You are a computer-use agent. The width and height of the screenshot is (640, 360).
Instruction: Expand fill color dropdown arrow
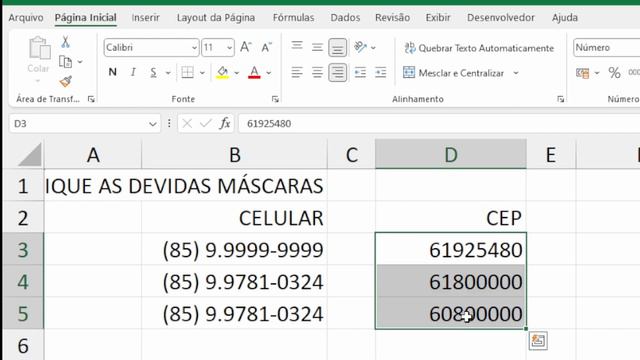tap(237, 73)
